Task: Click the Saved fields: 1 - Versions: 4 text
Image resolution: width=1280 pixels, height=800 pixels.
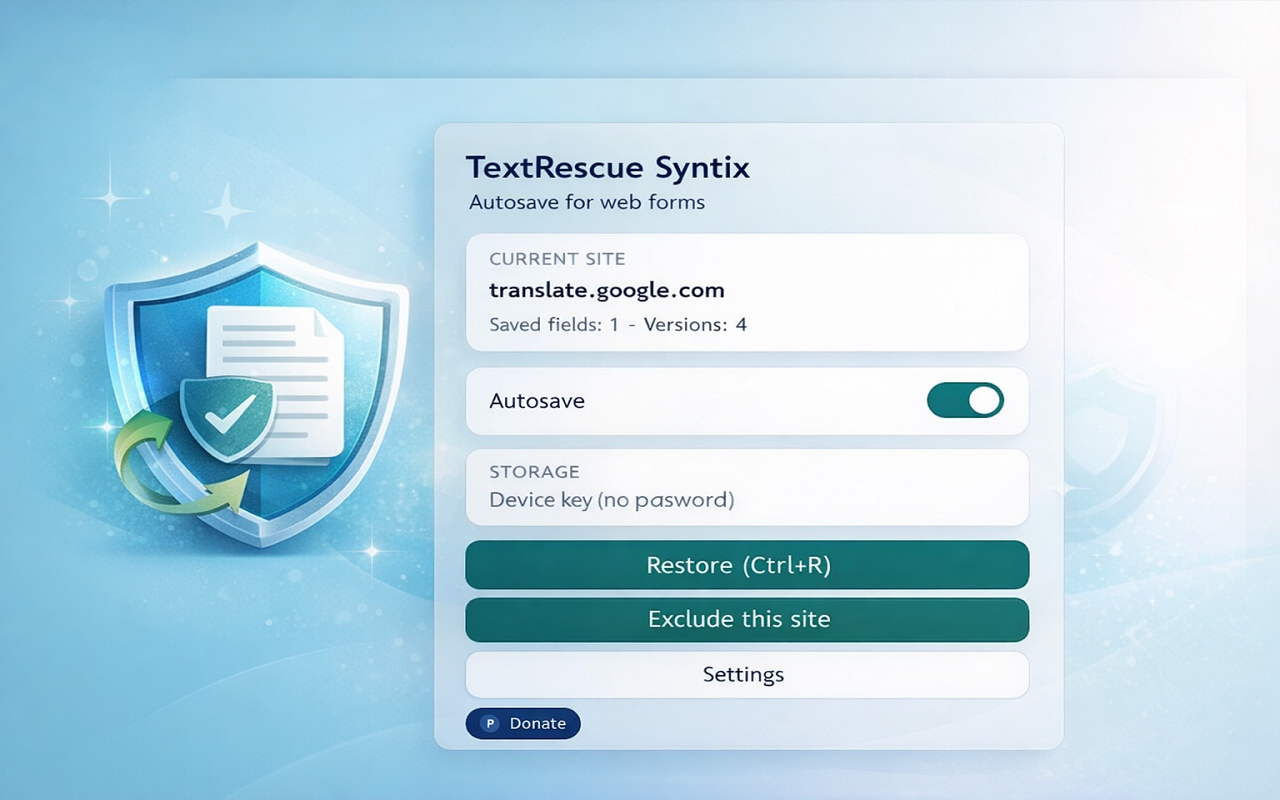Action: 618,325
